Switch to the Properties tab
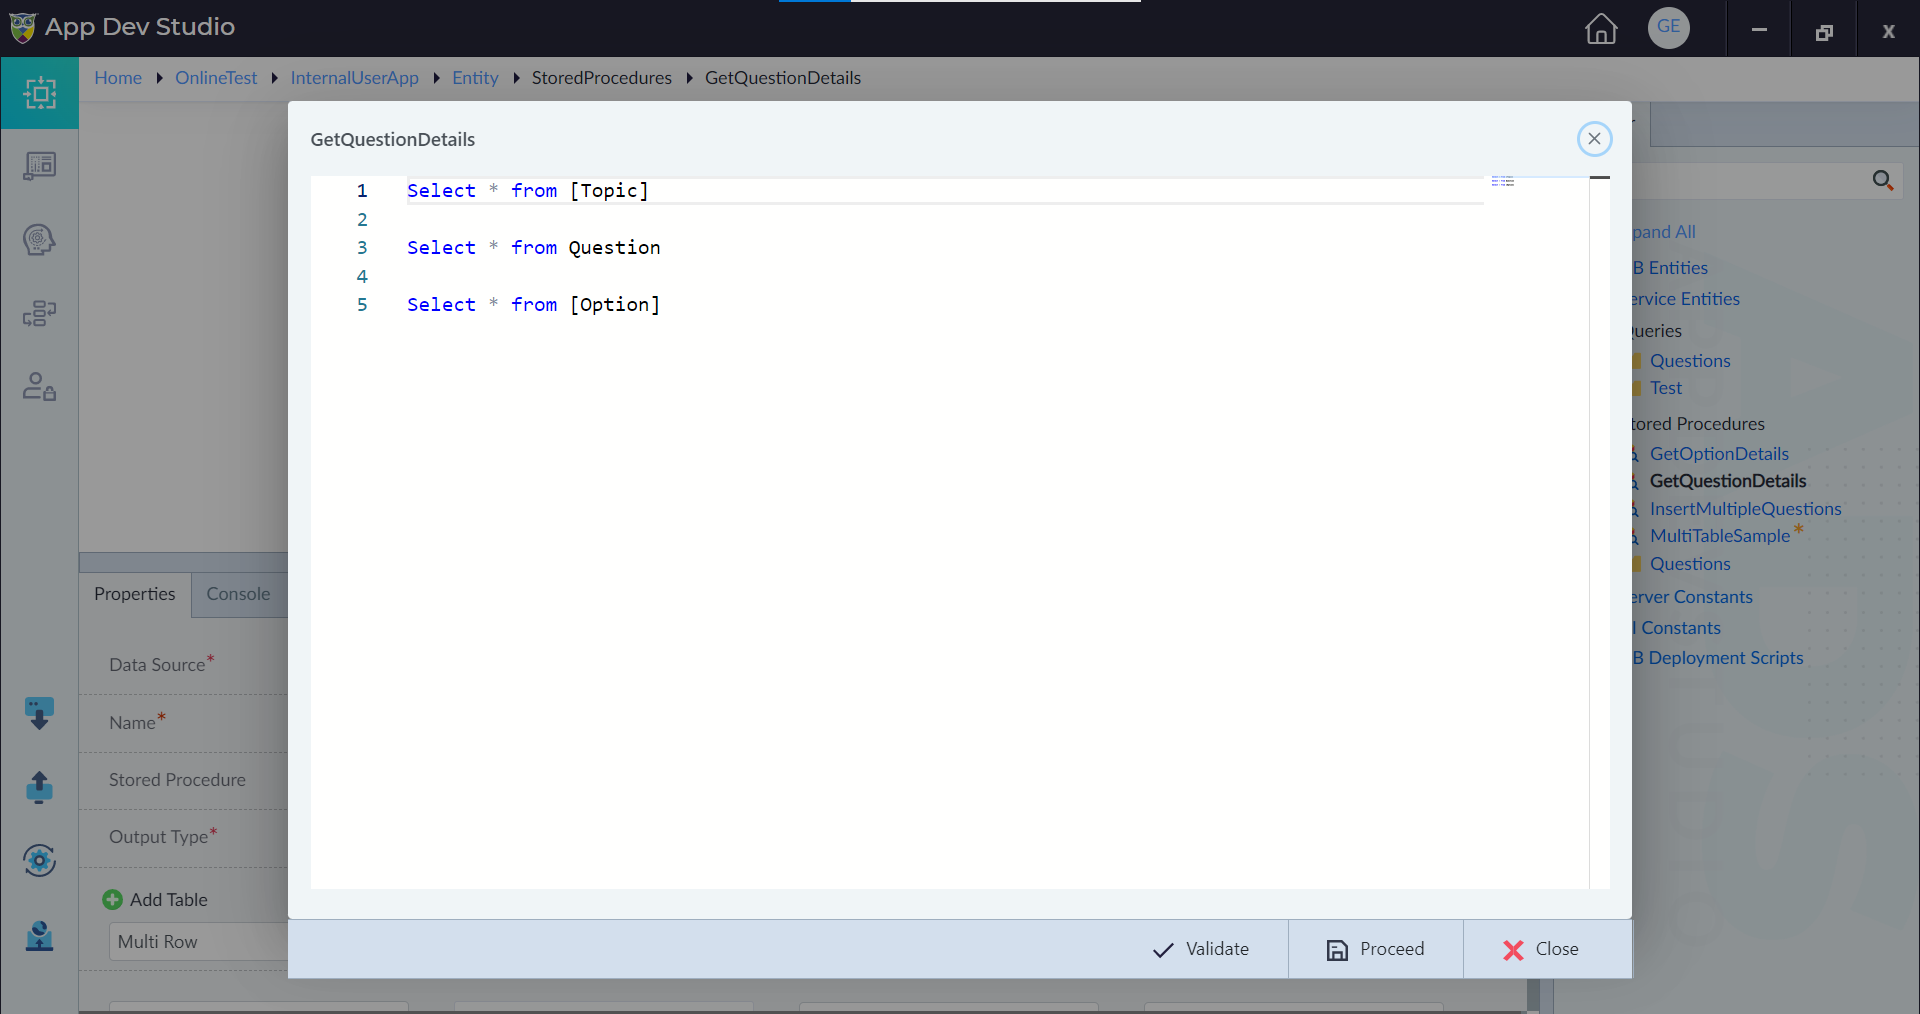The image size is (1920, 1014). pyautogui.click(x=135, y=594)
